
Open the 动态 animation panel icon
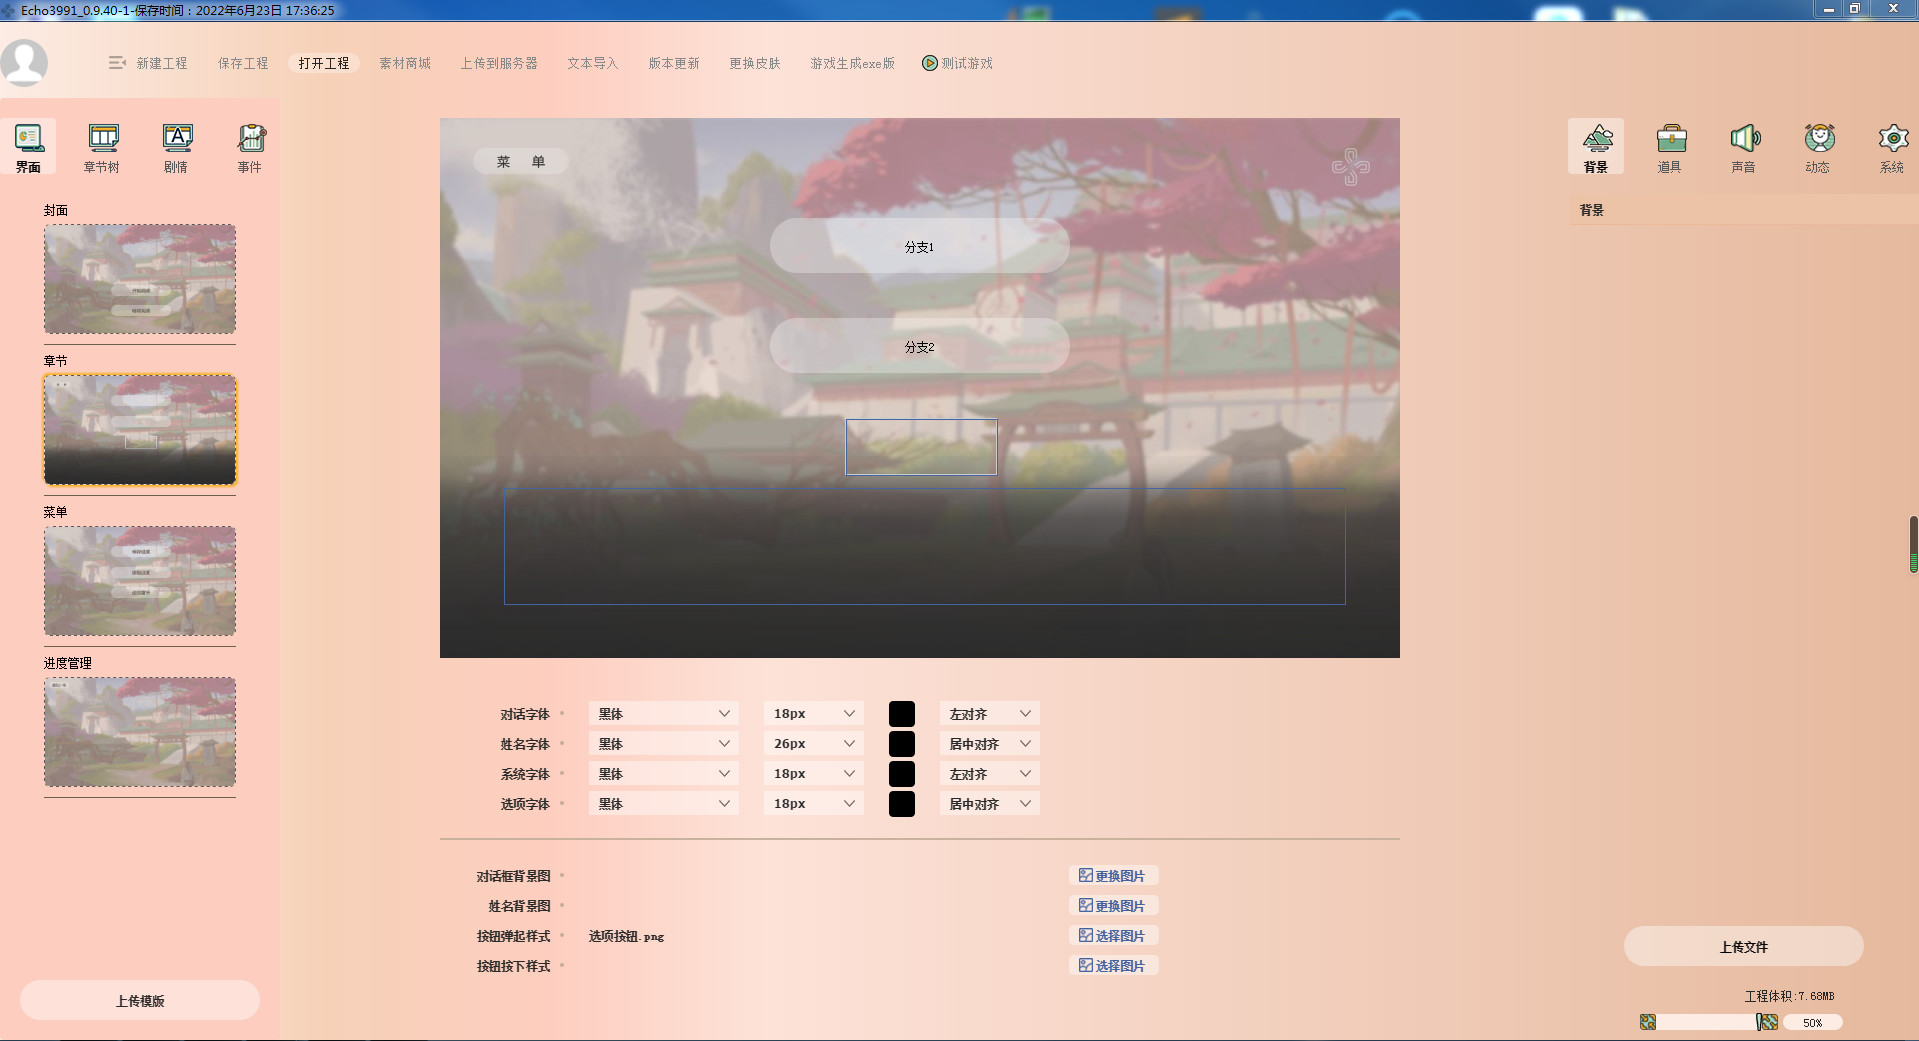pyautogui.click(x=1817, y=146)
